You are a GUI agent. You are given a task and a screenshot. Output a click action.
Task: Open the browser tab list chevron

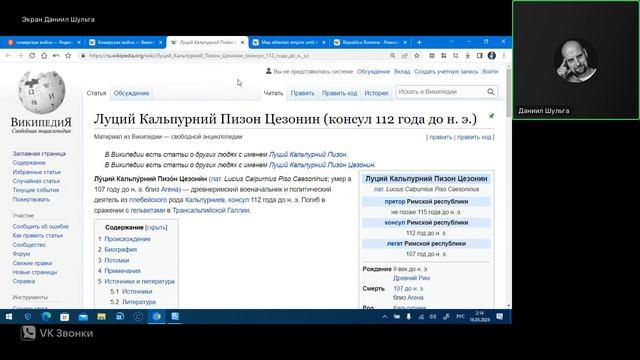[x=451, y=42]
